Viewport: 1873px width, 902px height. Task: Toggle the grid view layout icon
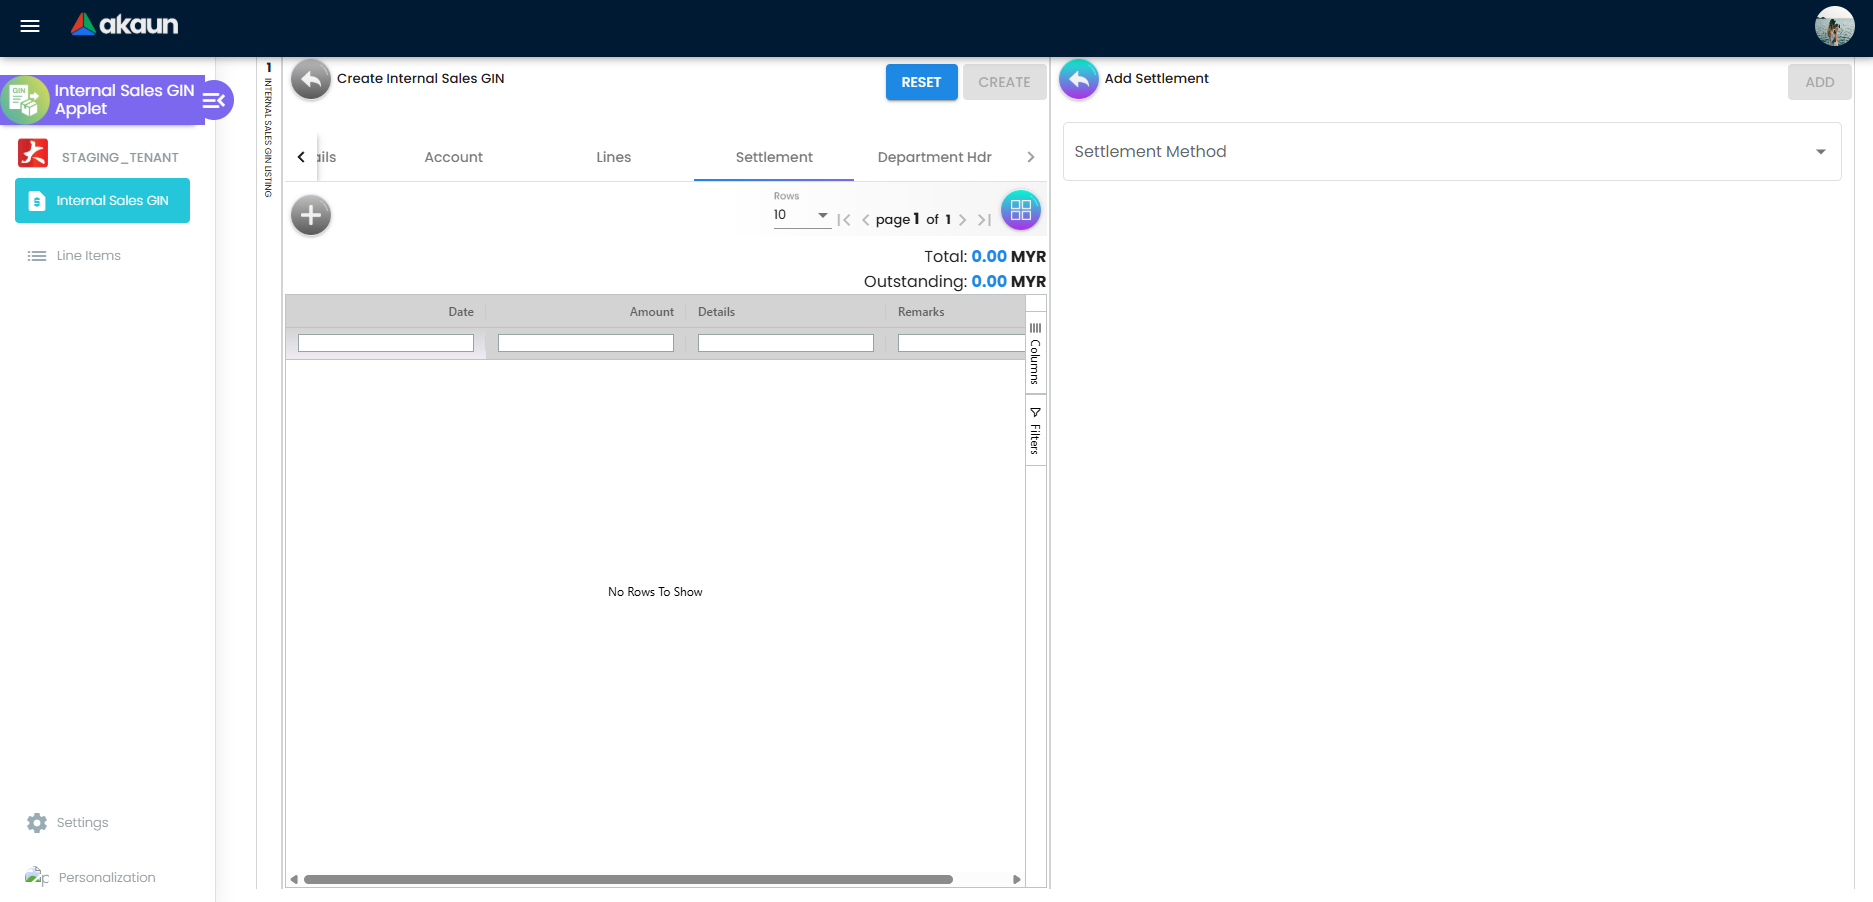(1021, 210)
